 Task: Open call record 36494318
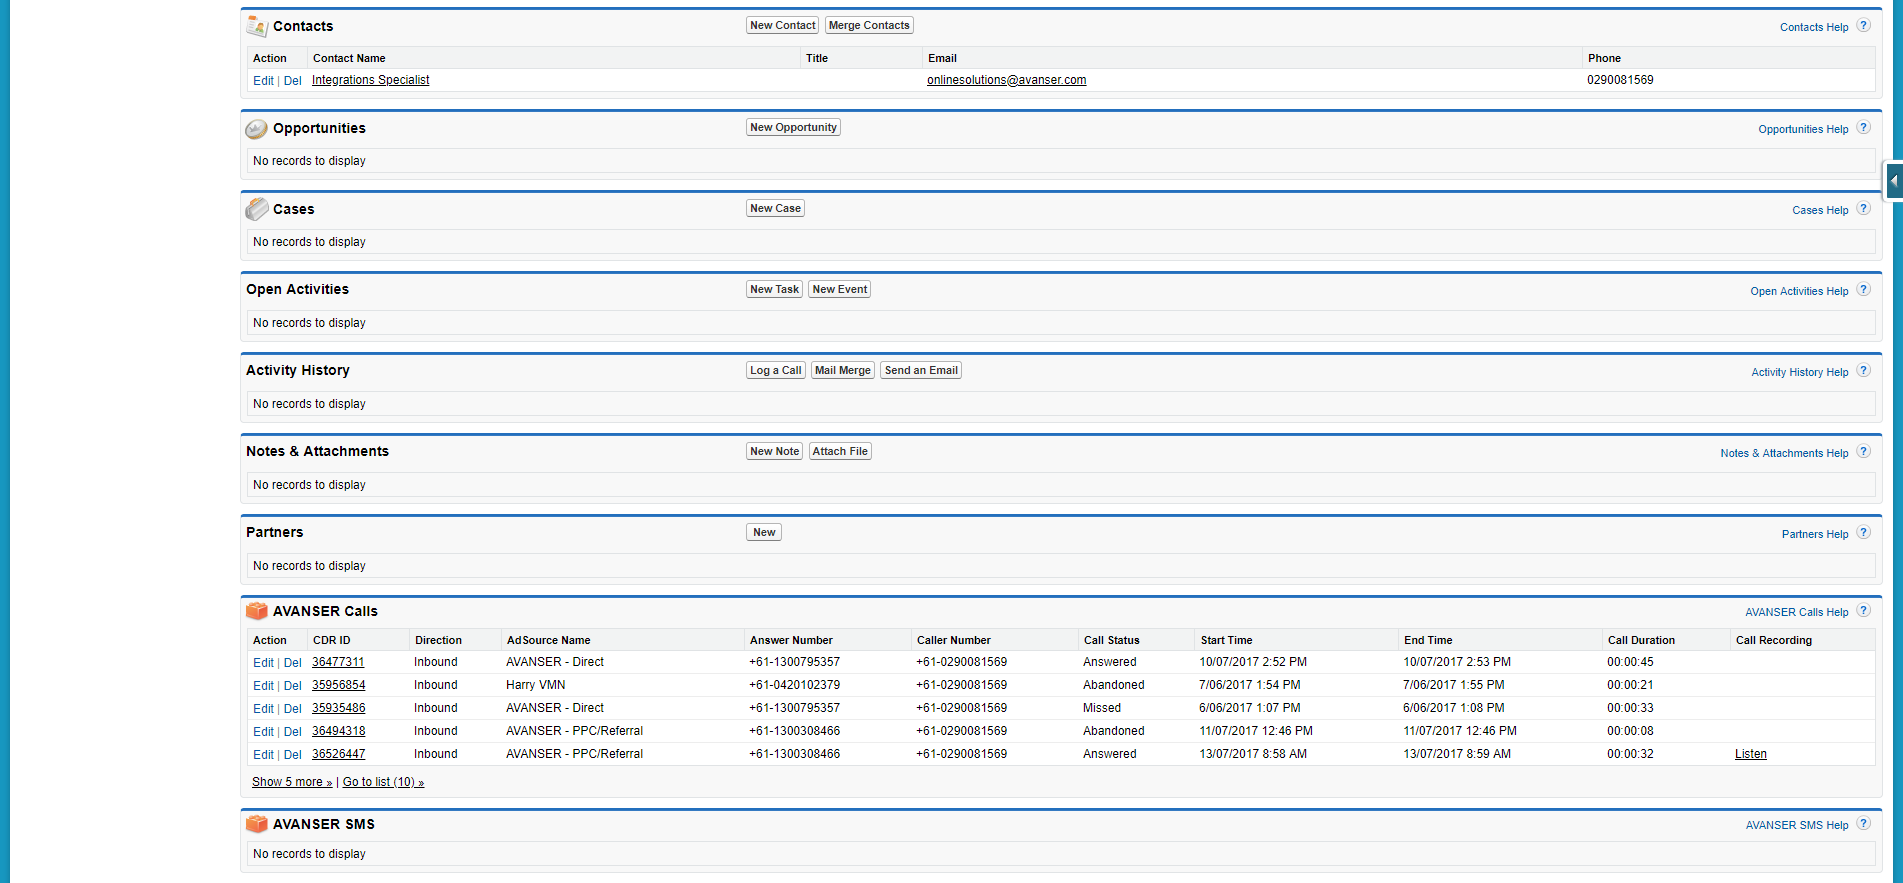pyautogui.click(x=339, y=731)
